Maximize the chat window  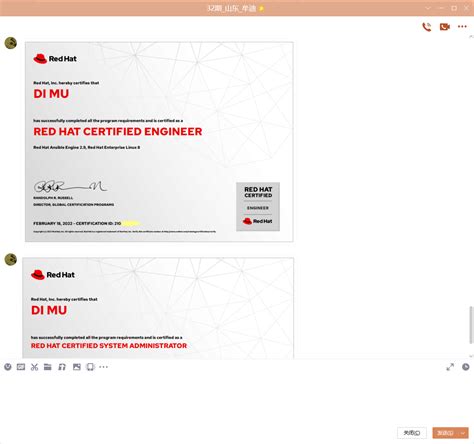point(454,8)
